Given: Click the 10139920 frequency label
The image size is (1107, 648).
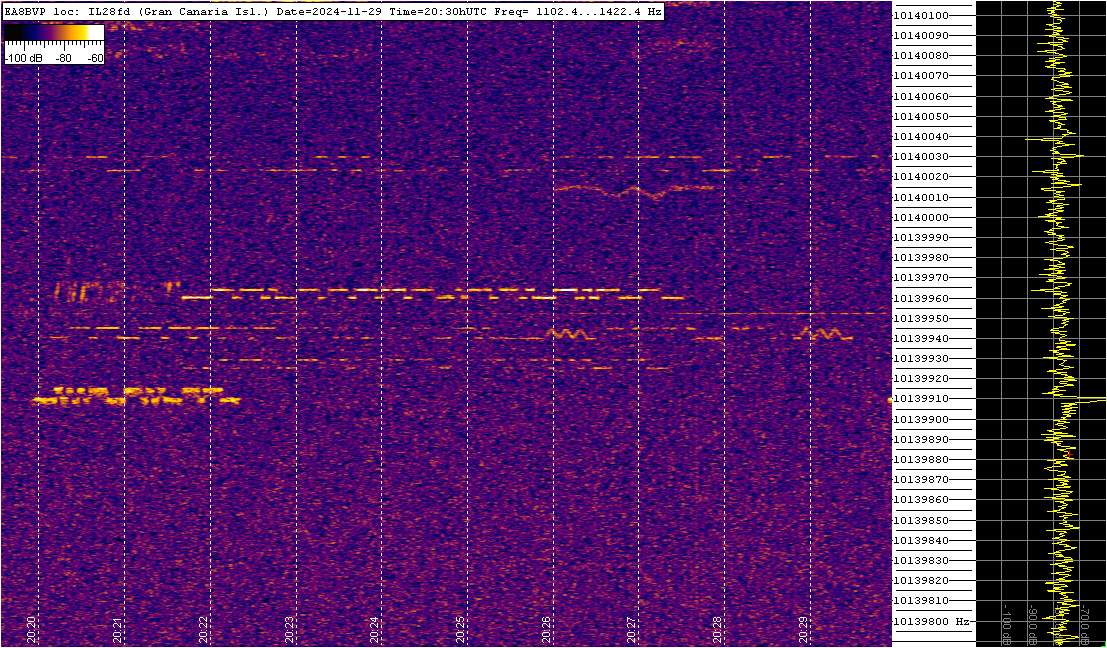Looking at the screenshot, I should (x=921, y=379).
